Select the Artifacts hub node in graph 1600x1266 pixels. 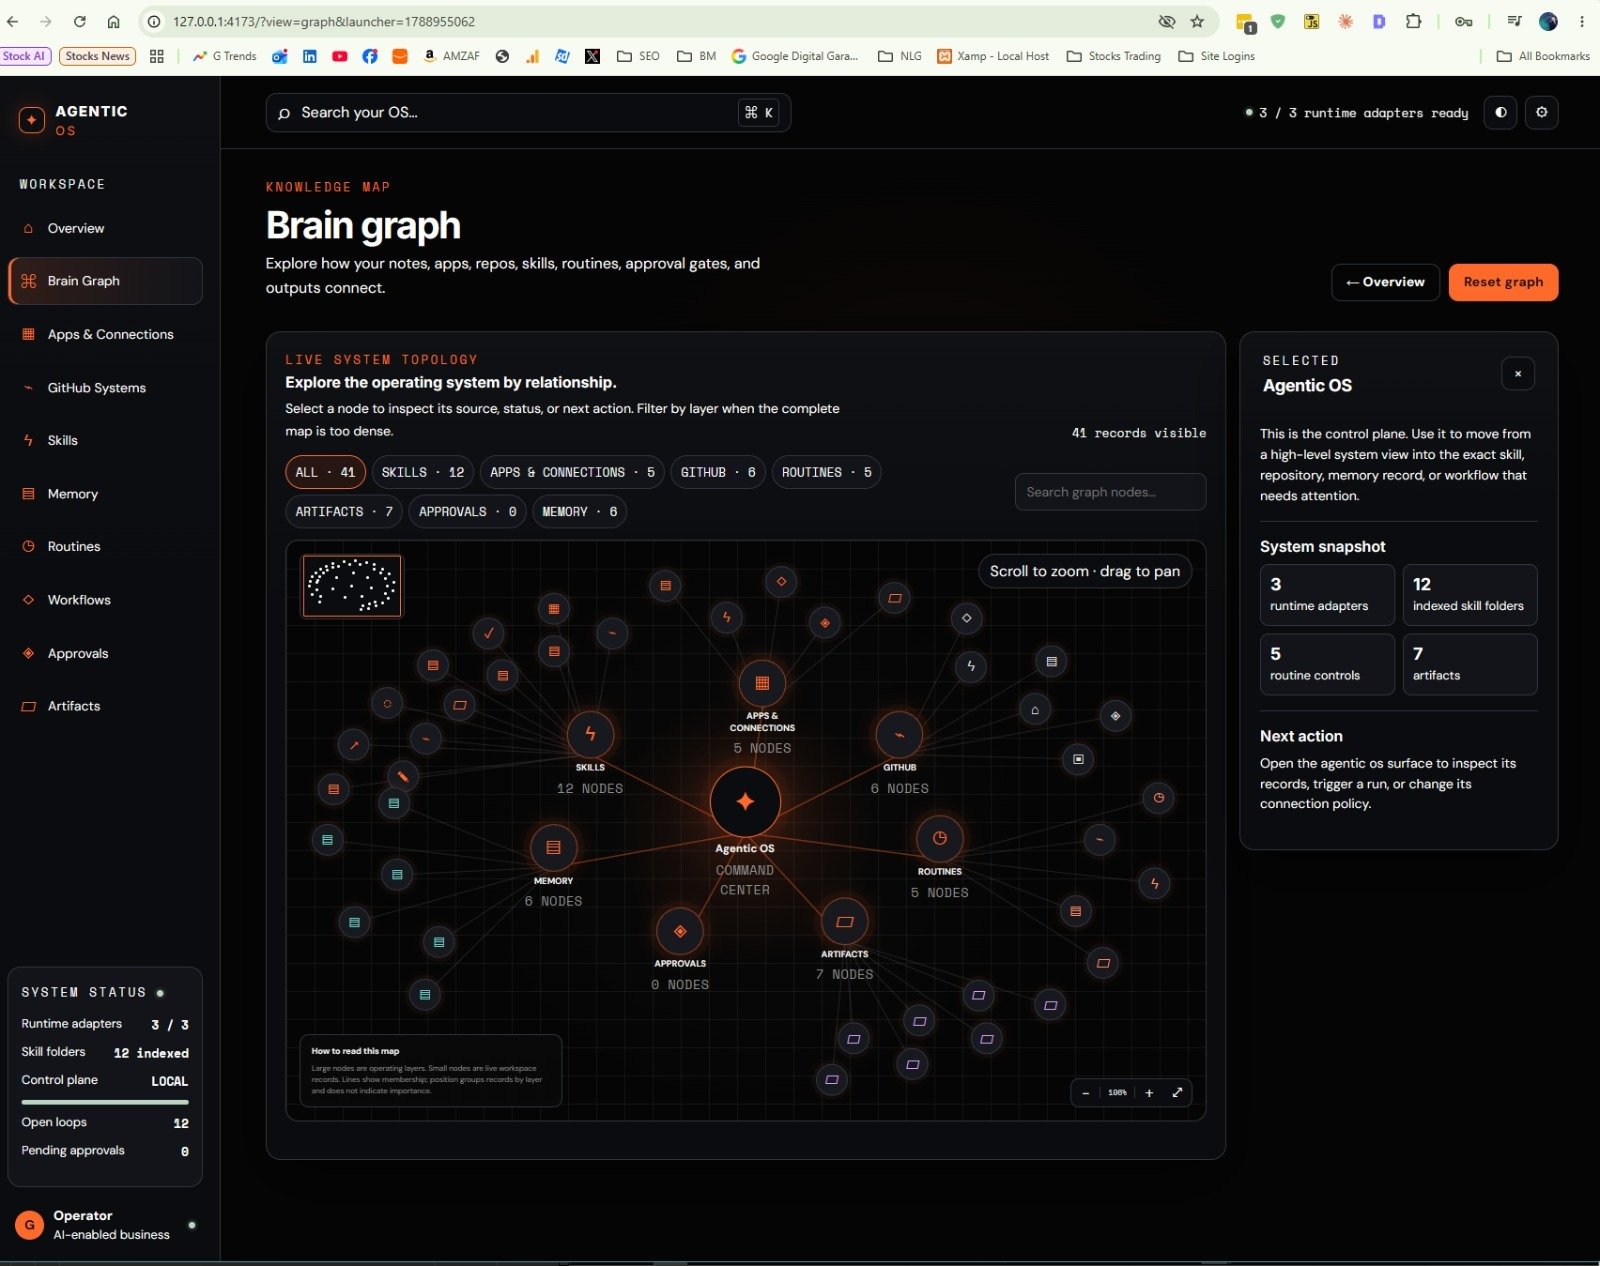pos(844,921)
